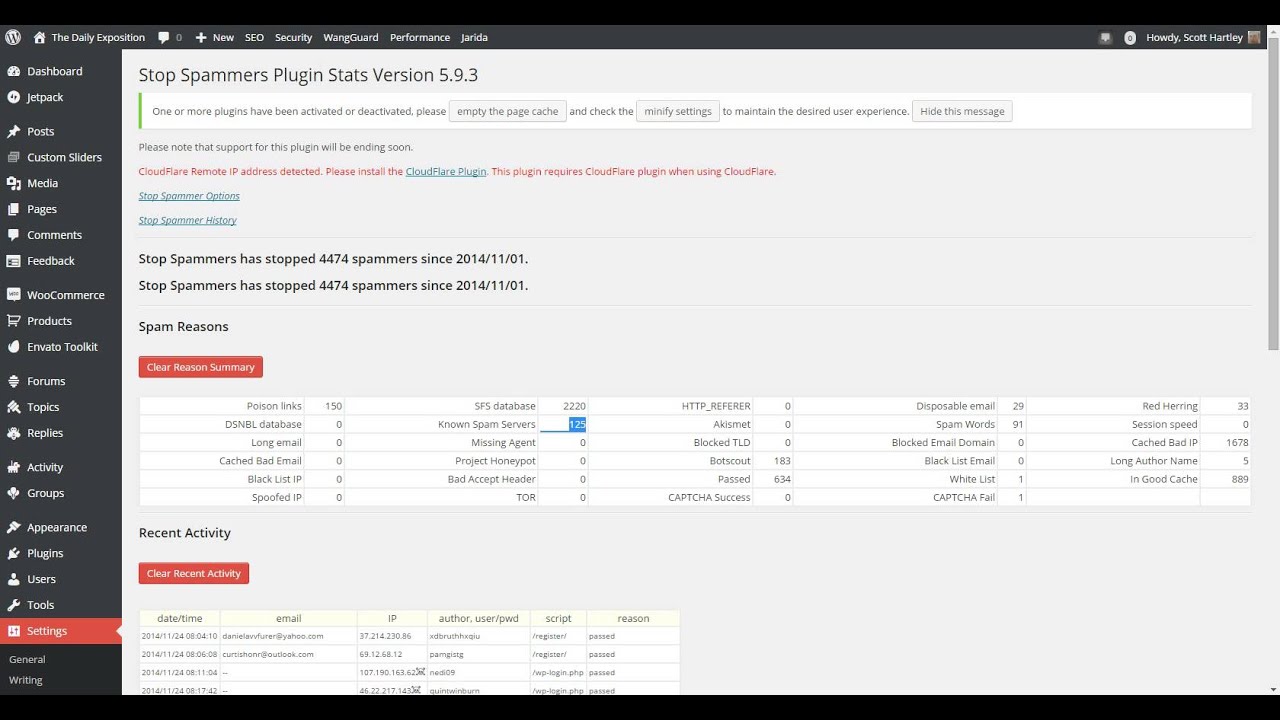1280x720 pixels.
Task: Open the Jarida admin bar menu
Action: 474,37
